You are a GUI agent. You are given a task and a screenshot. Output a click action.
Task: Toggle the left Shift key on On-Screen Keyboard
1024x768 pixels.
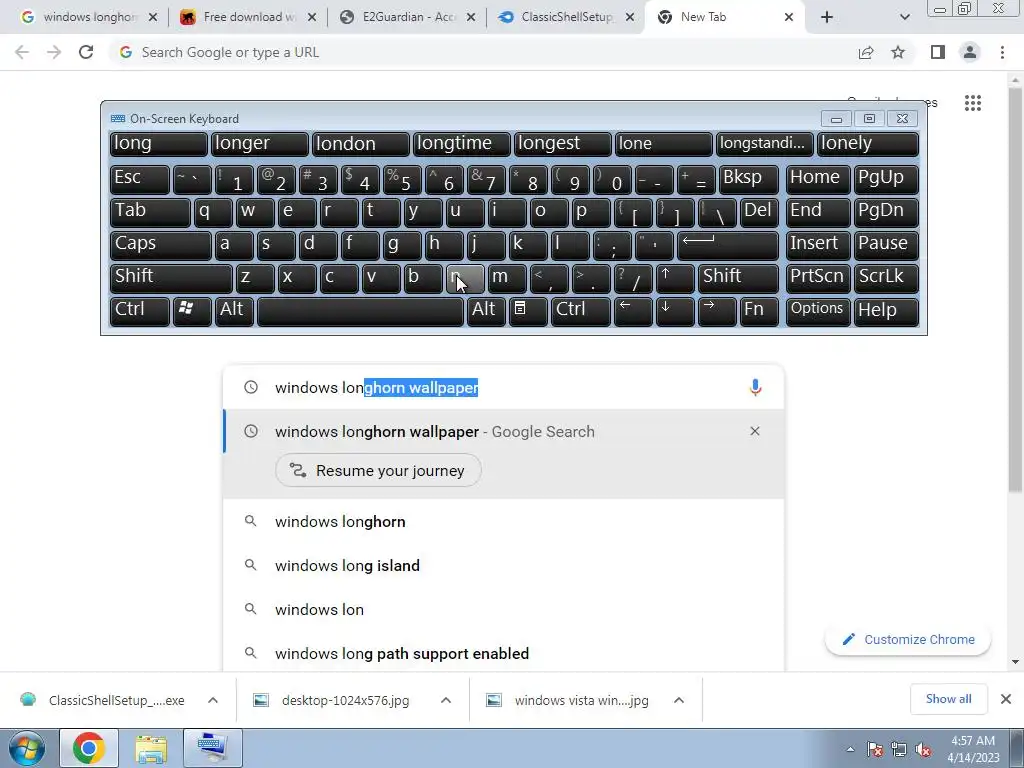171,278
